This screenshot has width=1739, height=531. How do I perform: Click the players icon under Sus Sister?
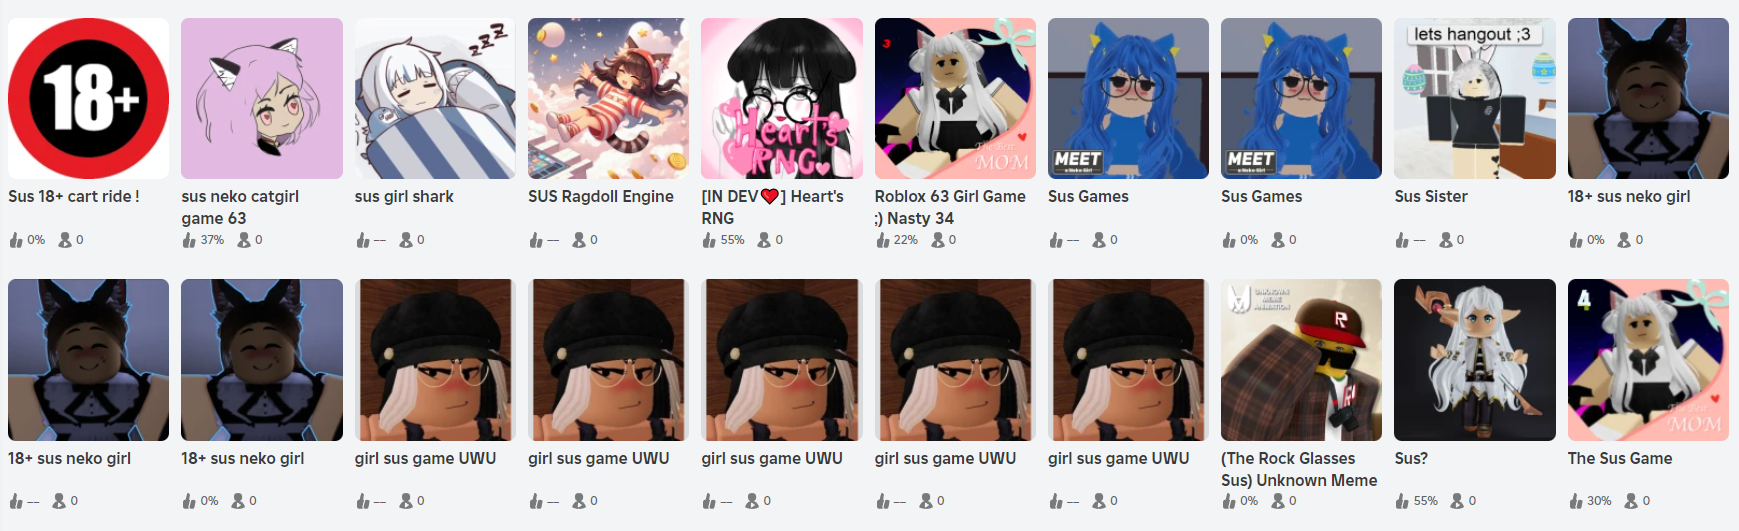pyautogui.click(x=1446, y=240)
